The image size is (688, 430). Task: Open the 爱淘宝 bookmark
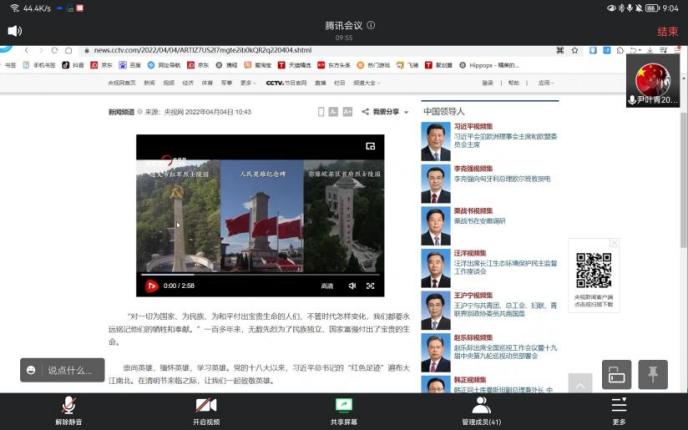(258, 65)
